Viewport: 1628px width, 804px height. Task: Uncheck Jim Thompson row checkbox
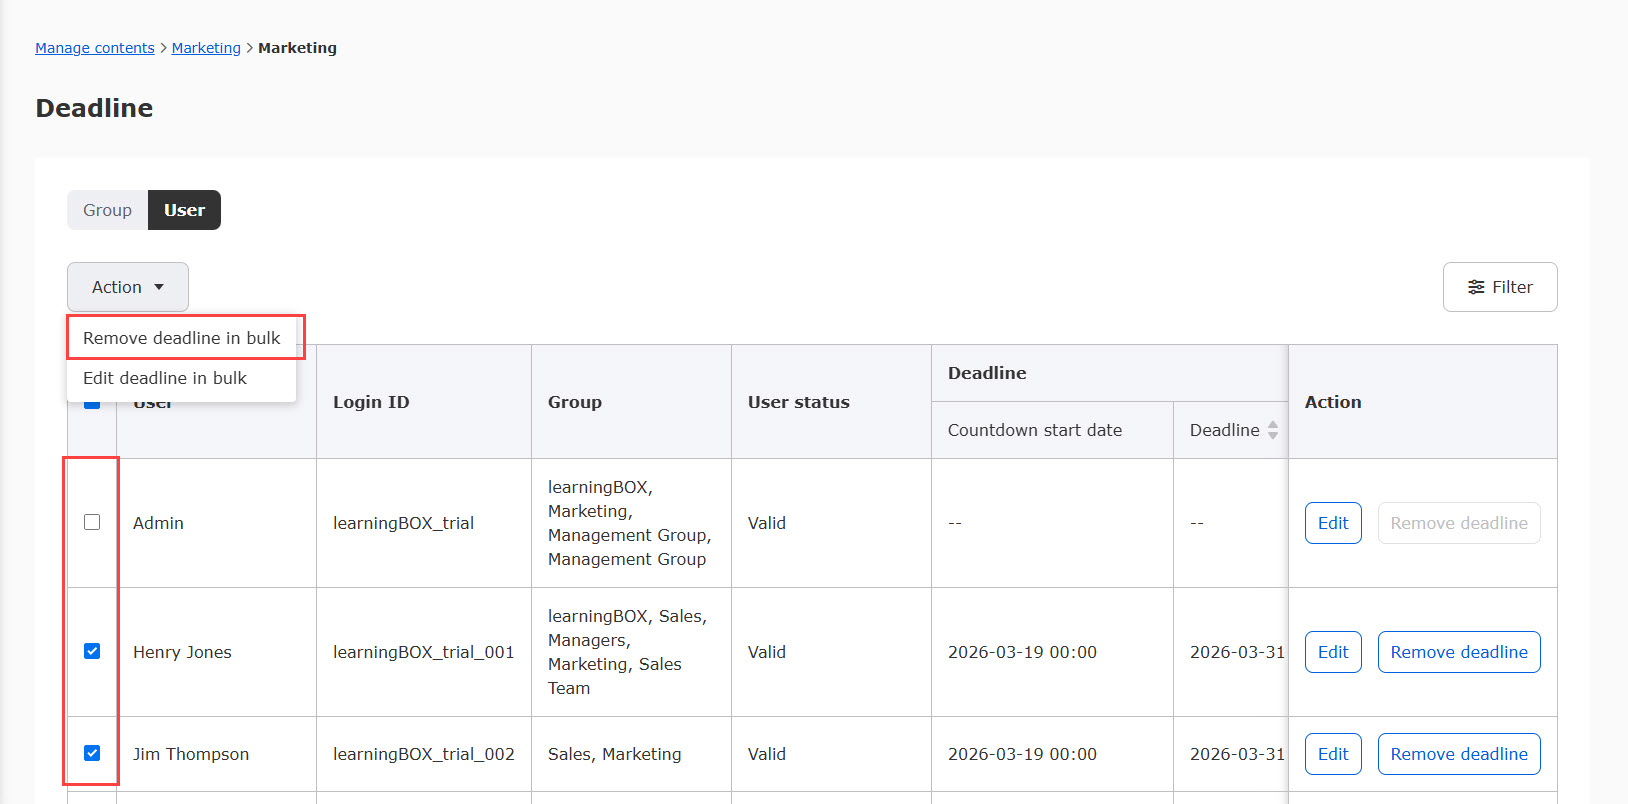92,753
